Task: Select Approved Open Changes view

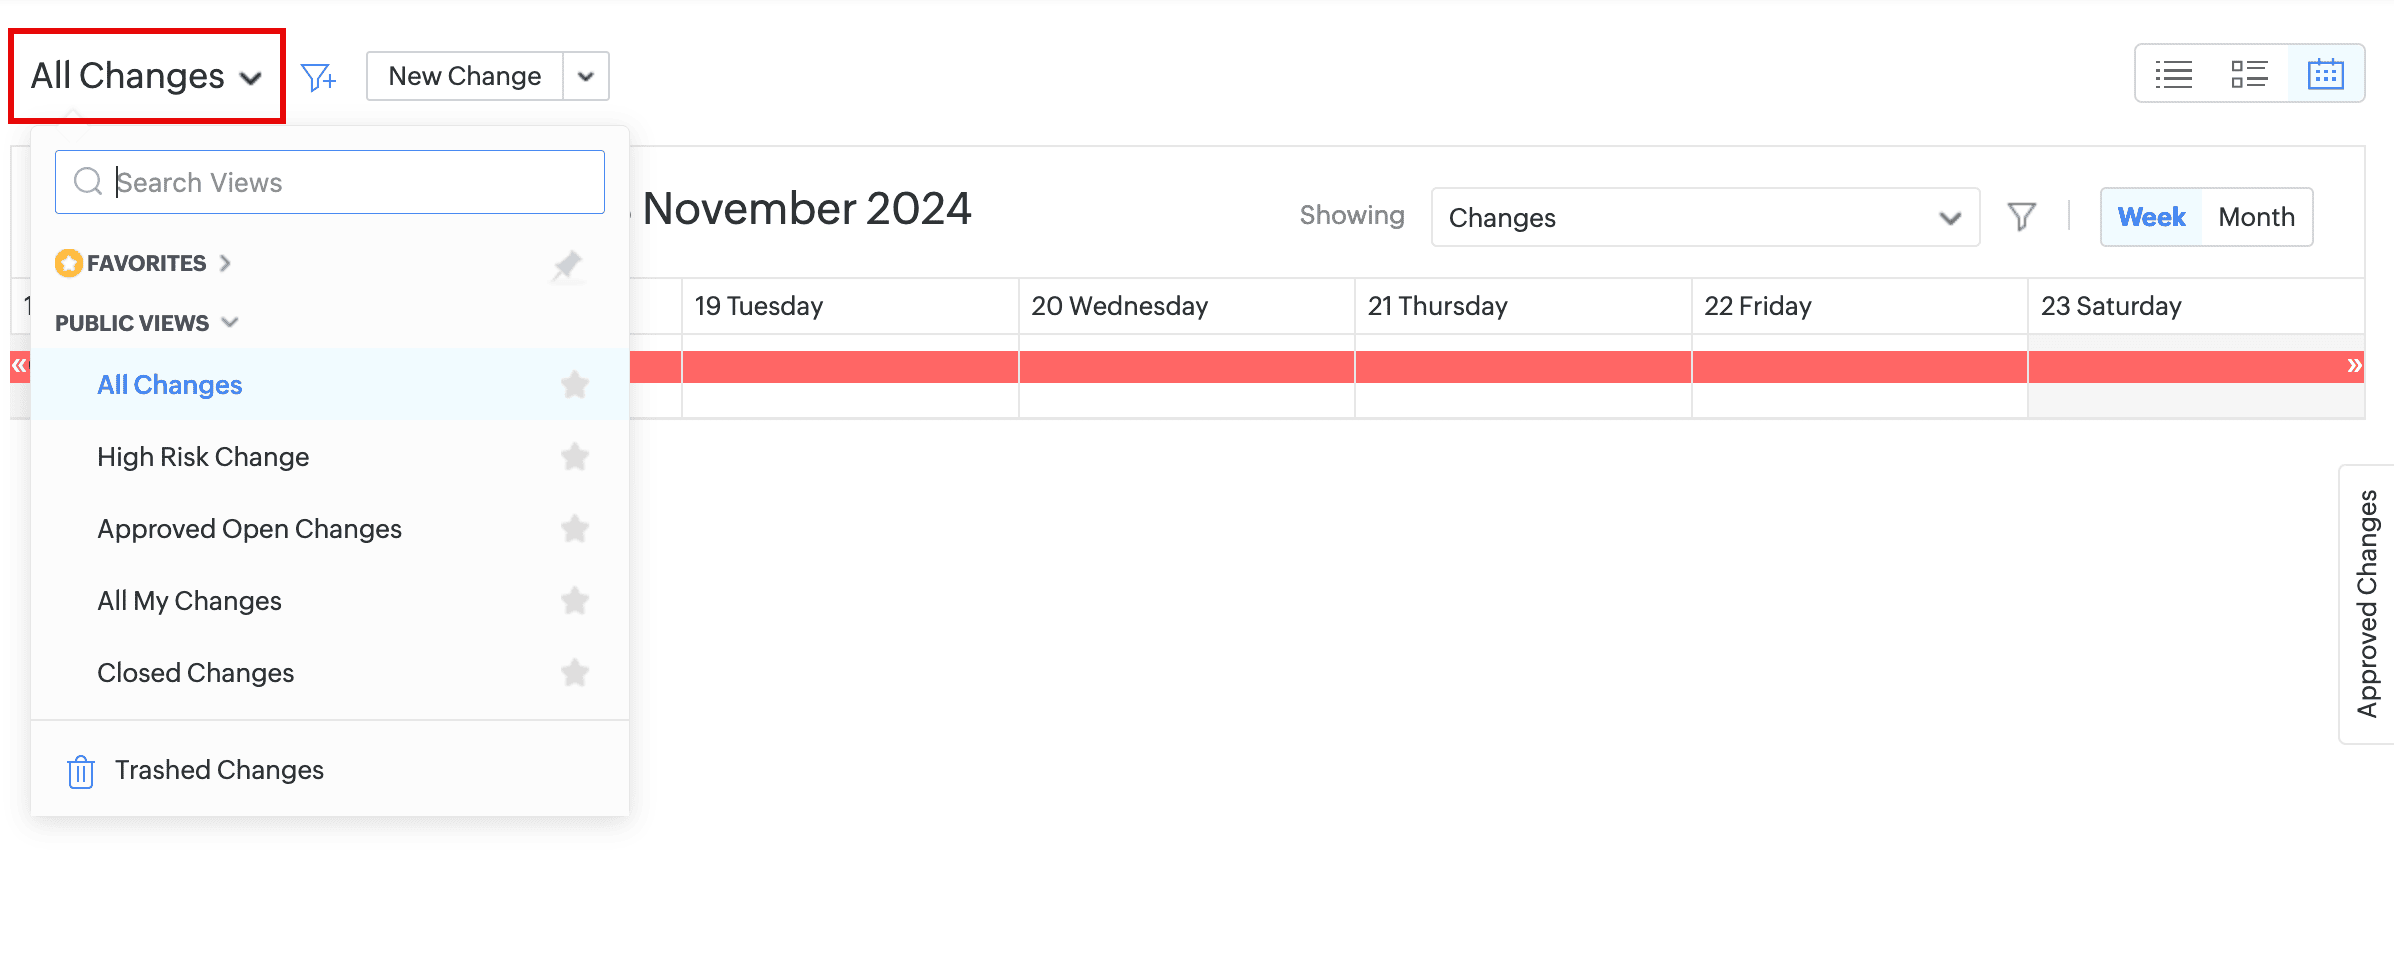Action: [x=249, y=529]
